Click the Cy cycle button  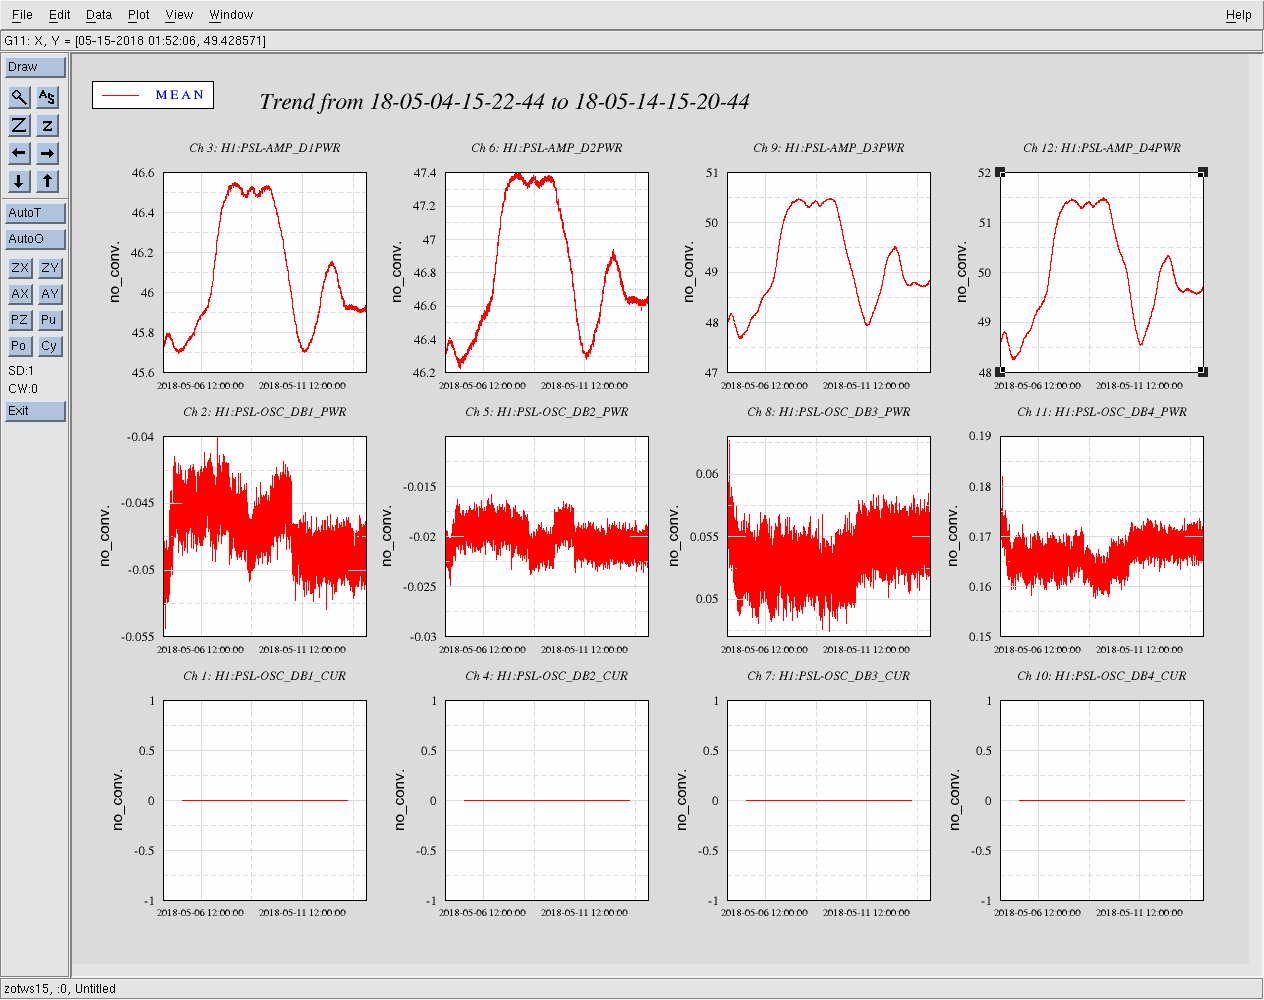(49, 346)
